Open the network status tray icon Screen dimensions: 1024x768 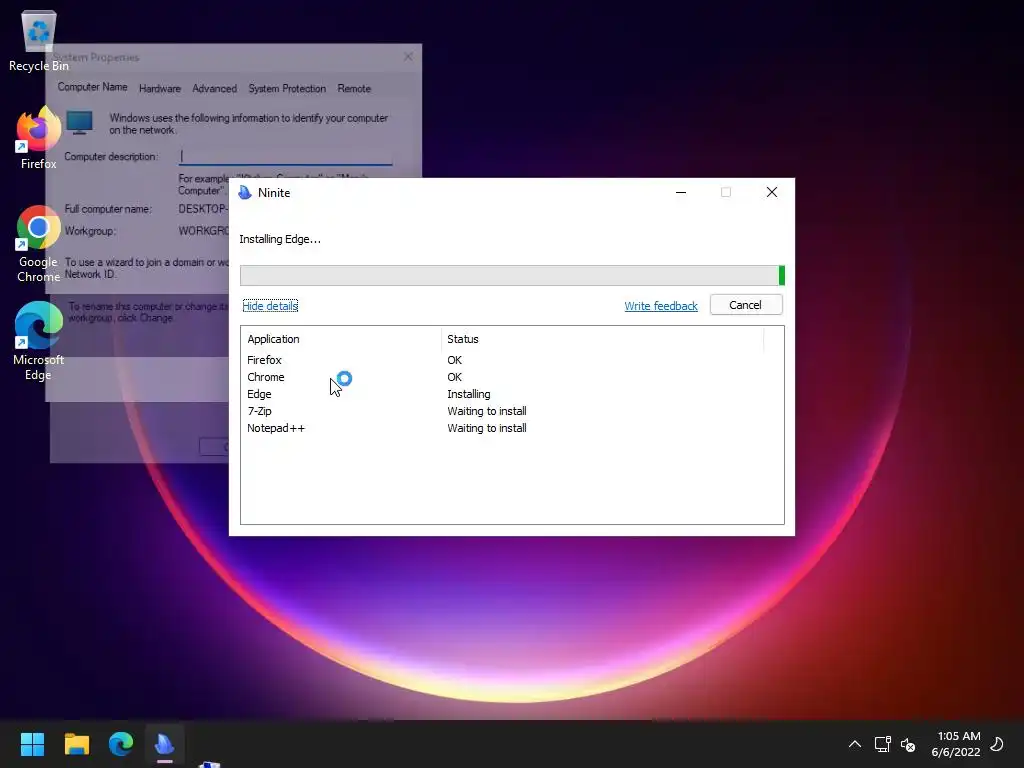click(882, 744)
